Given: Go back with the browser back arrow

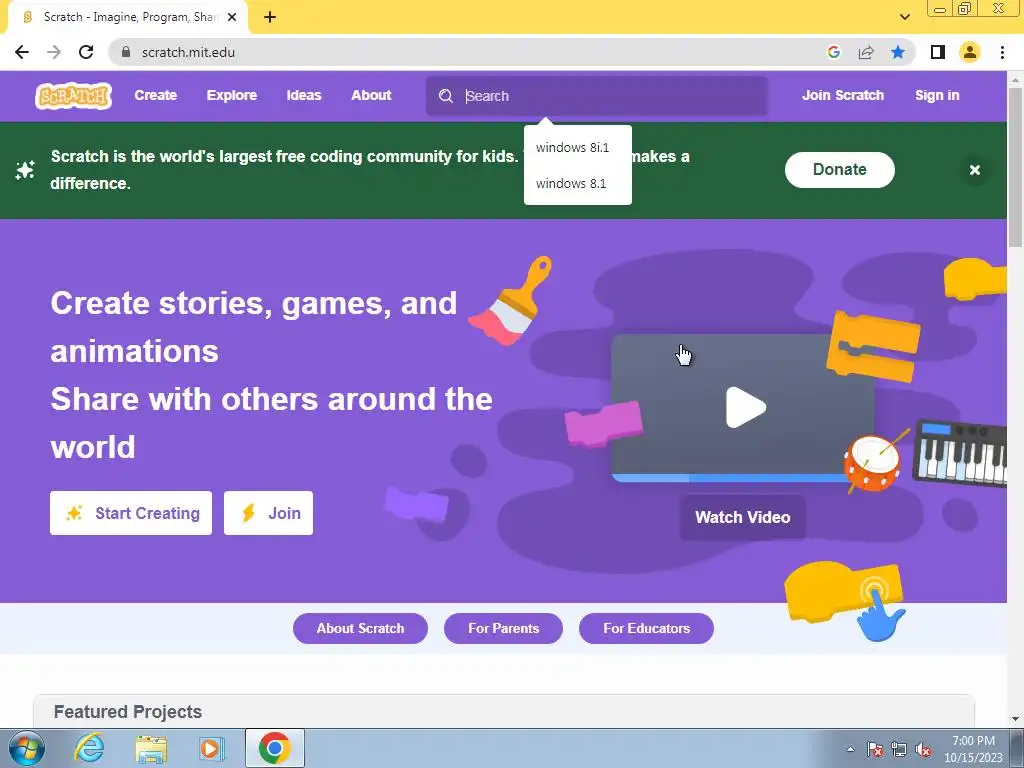Looking at the screenshot, I should tap(22, 52).
